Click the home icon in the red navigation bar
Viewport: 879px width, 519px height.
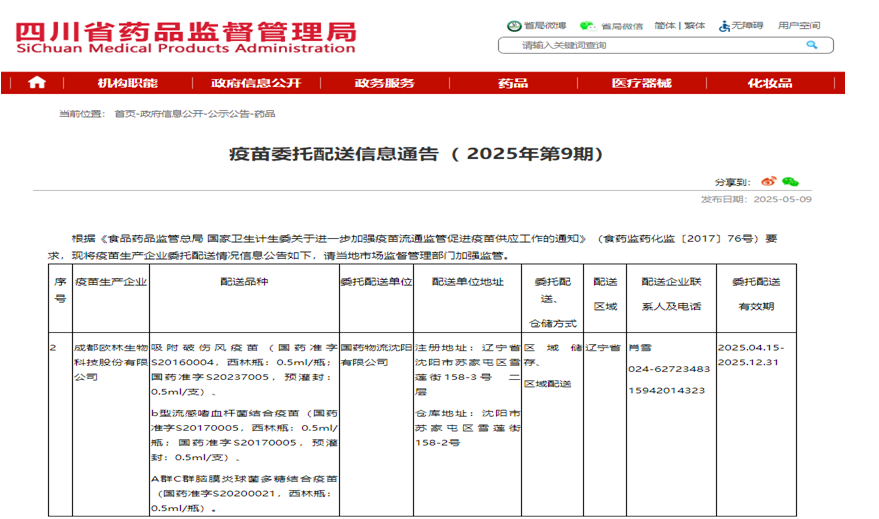click(37, 83)
